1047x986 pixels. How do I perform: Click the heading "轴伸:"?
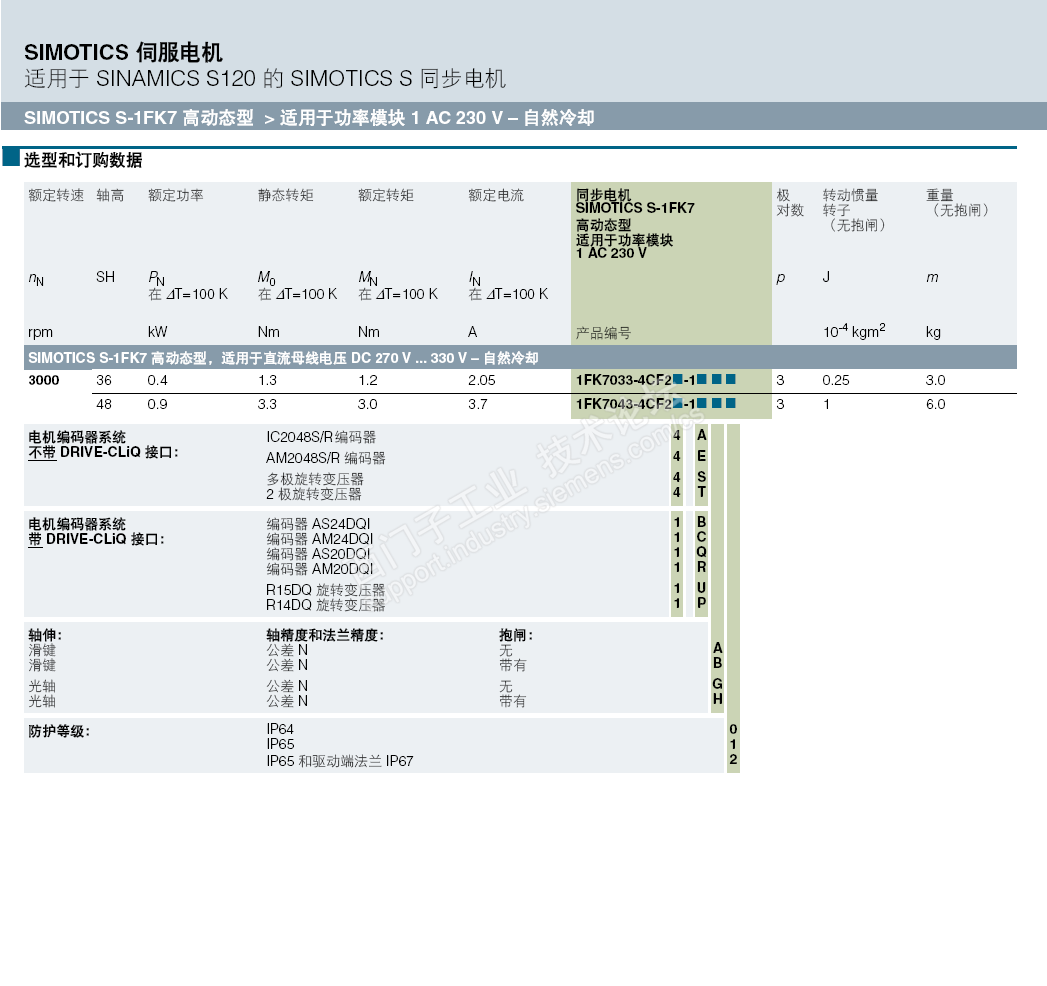[x=45, y=635]
